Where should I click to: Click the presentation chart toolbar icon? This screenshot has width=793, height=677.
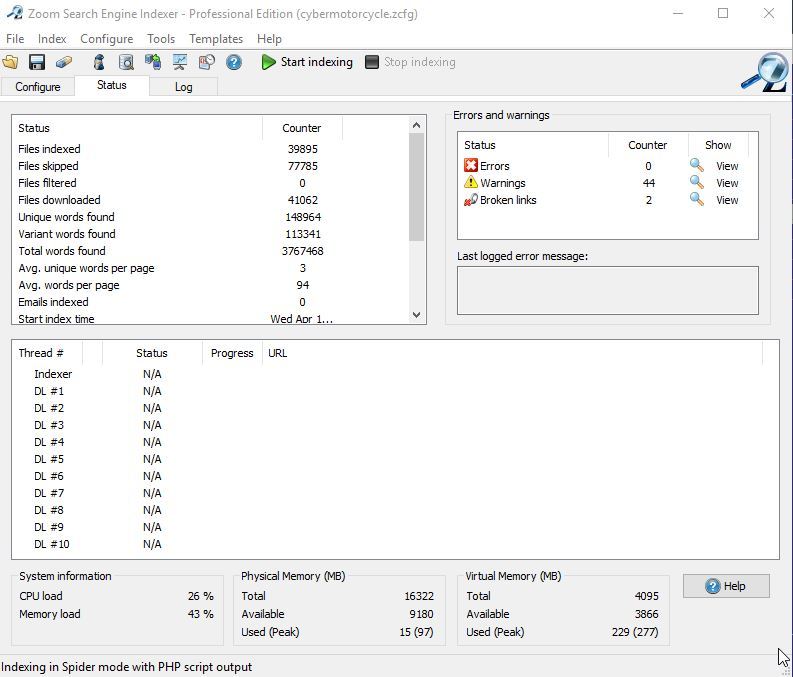(180, 62)
